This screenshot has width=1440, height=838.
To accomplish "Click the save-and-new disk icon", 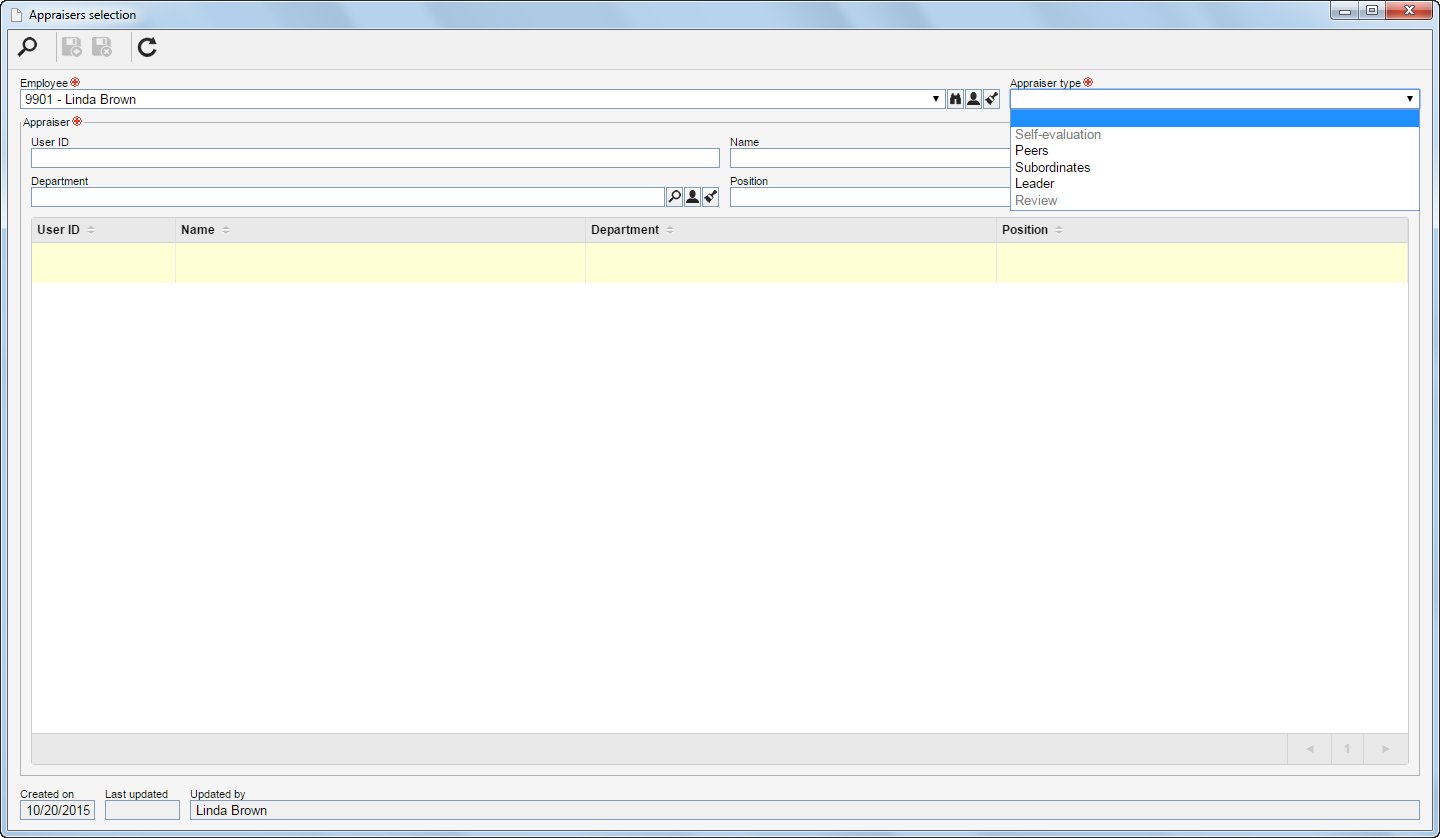I will (x=72, y=47).
